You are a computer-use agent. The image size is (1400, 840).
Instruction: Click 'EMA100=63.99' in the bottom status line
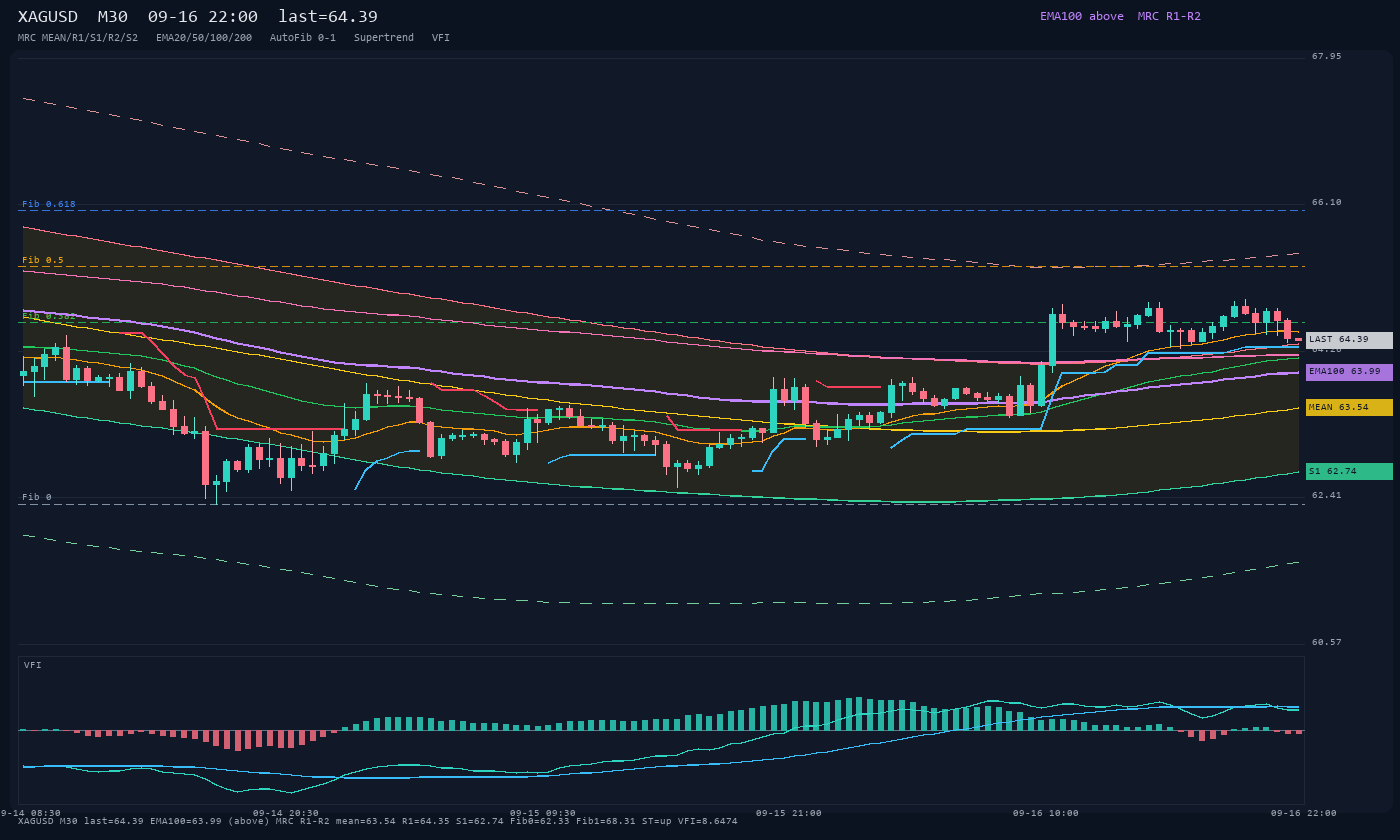click(186, 822)
